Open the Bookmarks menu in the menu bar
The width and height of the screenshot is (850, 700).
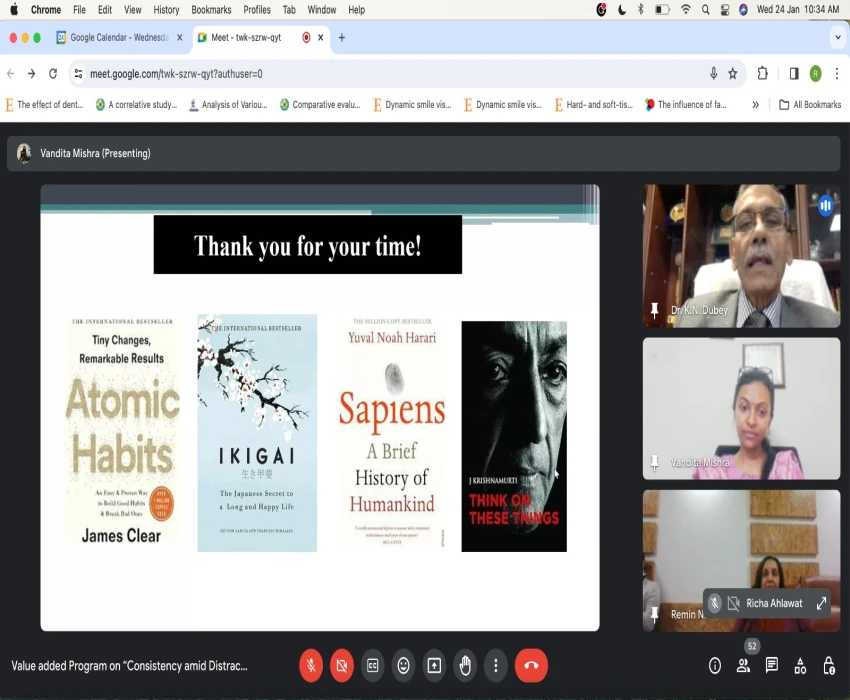click(211, 10)
